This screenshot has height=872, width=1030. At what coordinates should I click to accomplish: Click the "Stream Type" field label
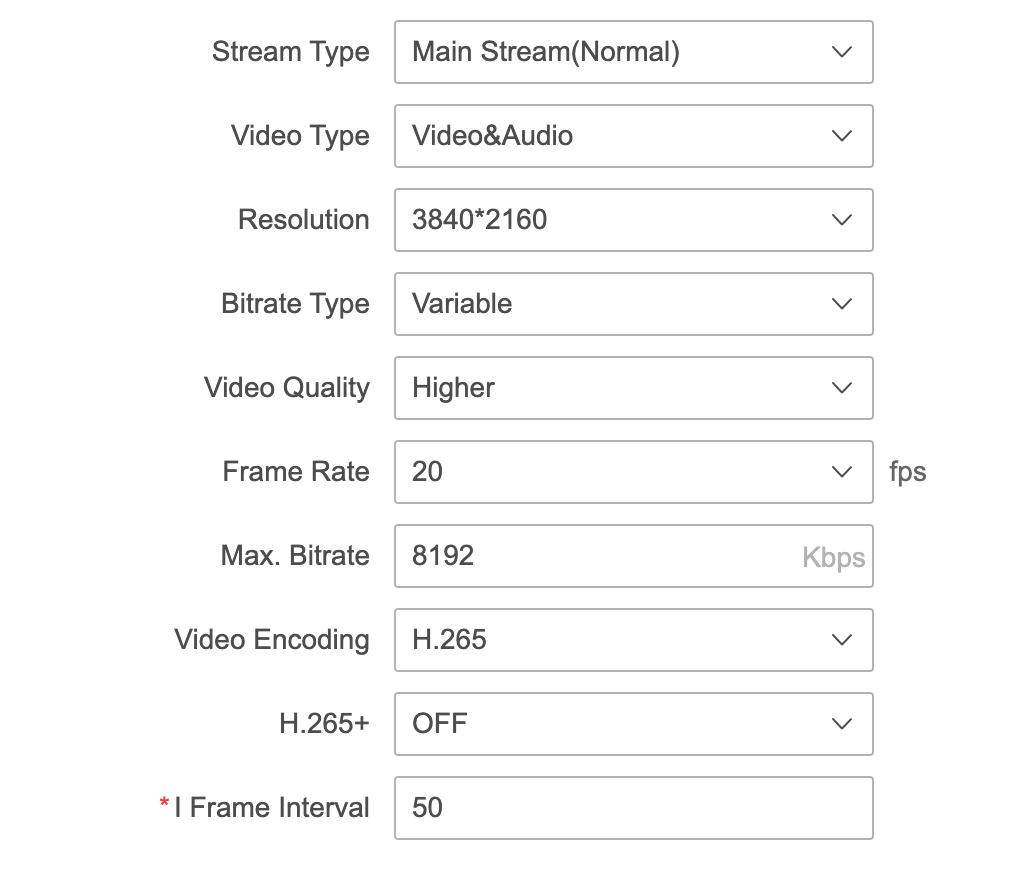click(x=290, y=52)
